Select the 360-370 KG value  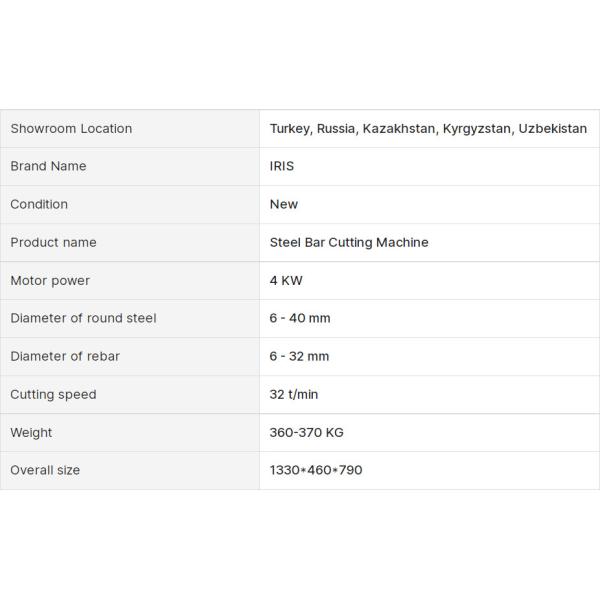307,432
